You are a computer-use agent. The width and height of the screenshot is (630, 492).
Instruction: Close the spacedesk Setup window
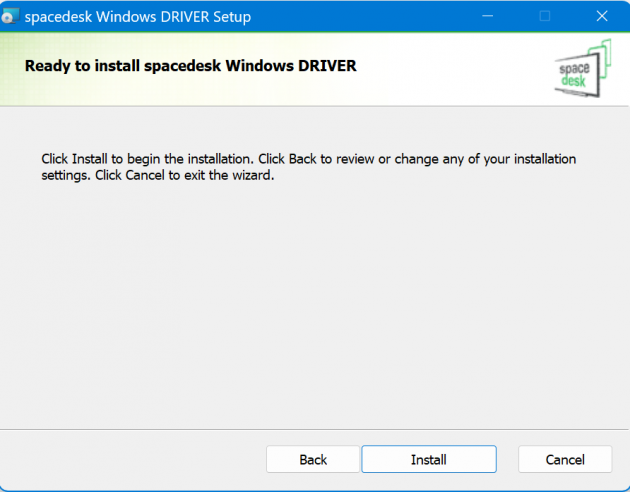(x=601, y=17)
